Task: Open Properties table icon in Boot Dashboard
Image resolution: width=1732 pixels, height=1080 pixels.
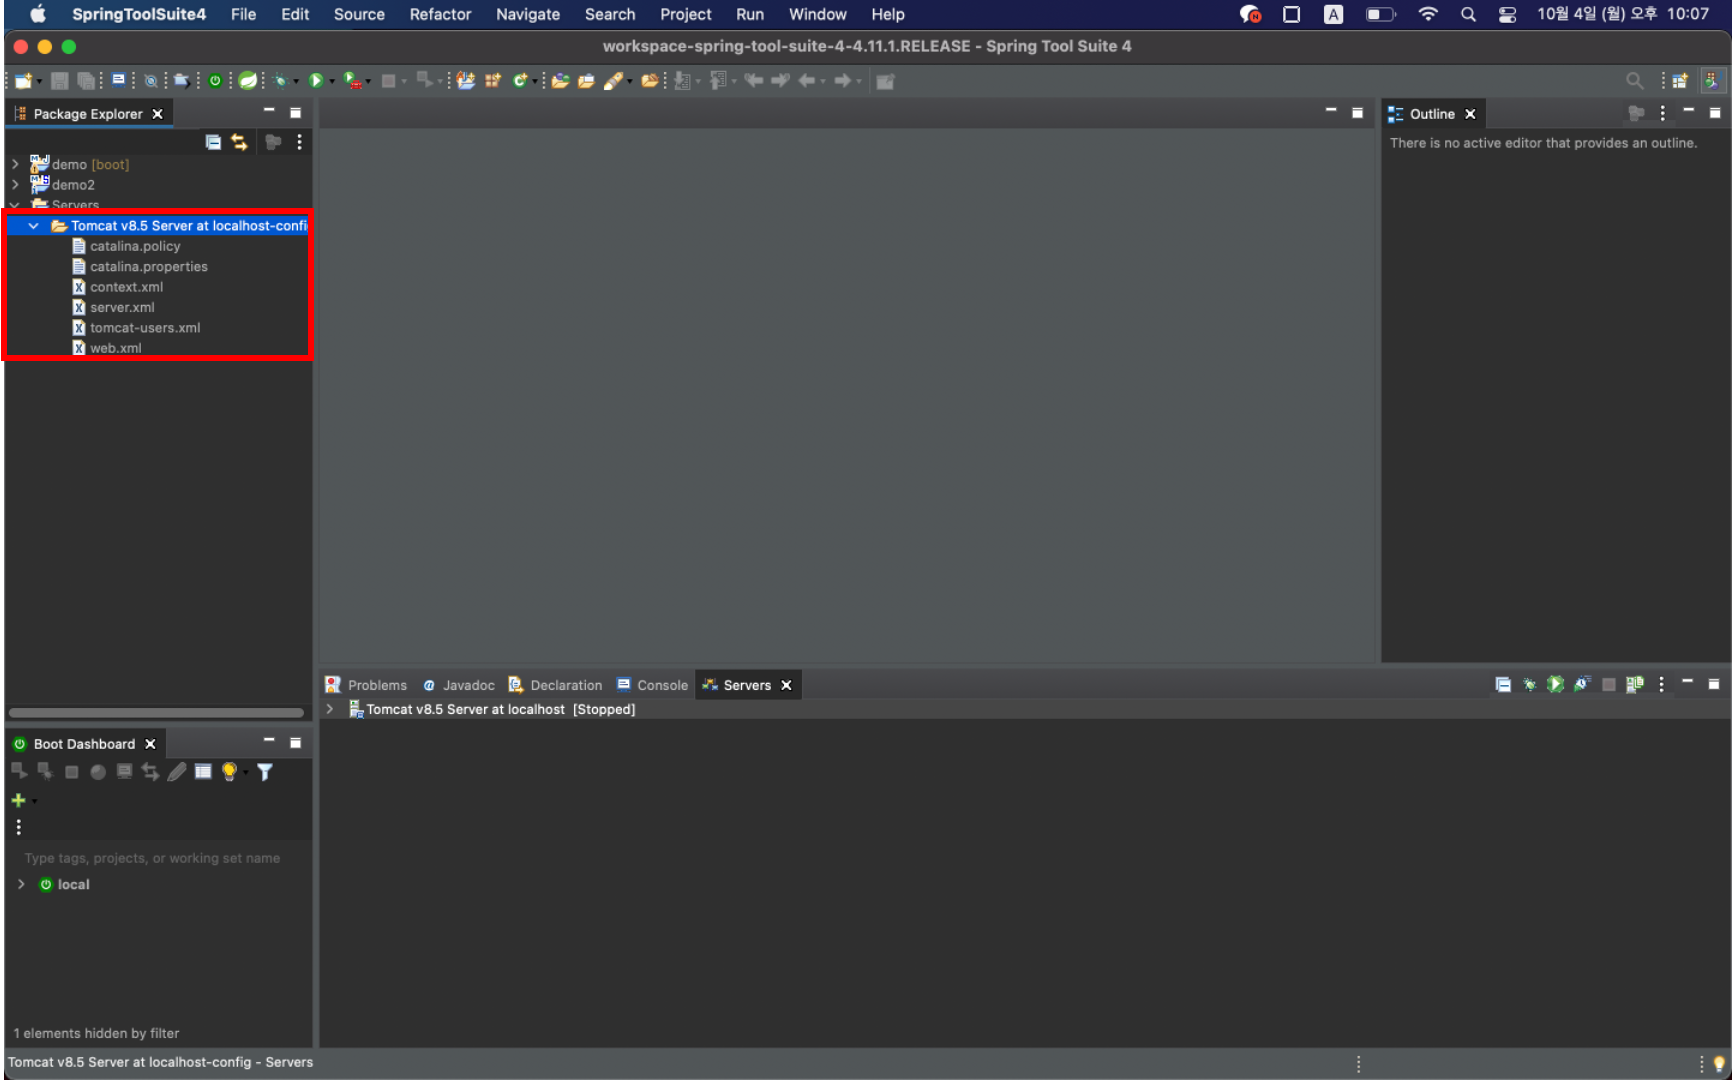Action: click(x=203, y=771)
